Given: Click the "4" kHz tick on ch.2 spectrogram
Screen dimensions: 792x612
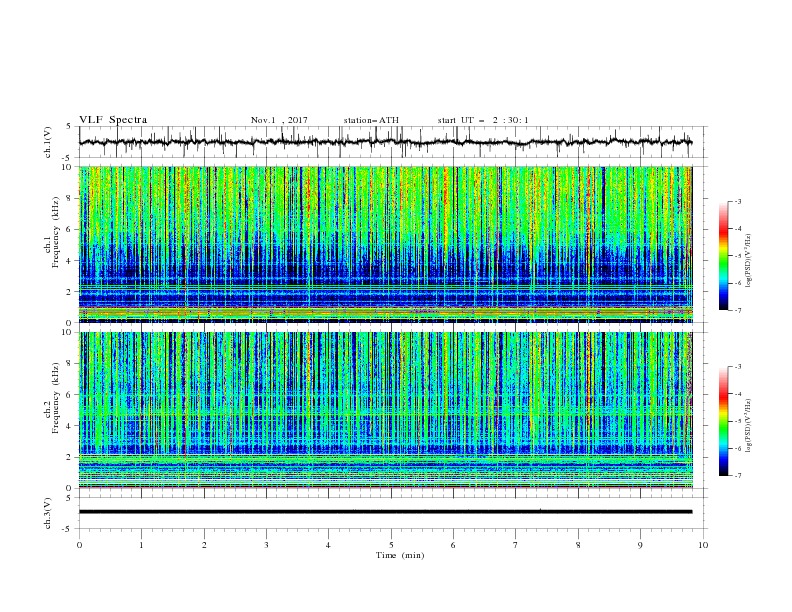Looking at the screenshot, I should click(x=70, y=426).
